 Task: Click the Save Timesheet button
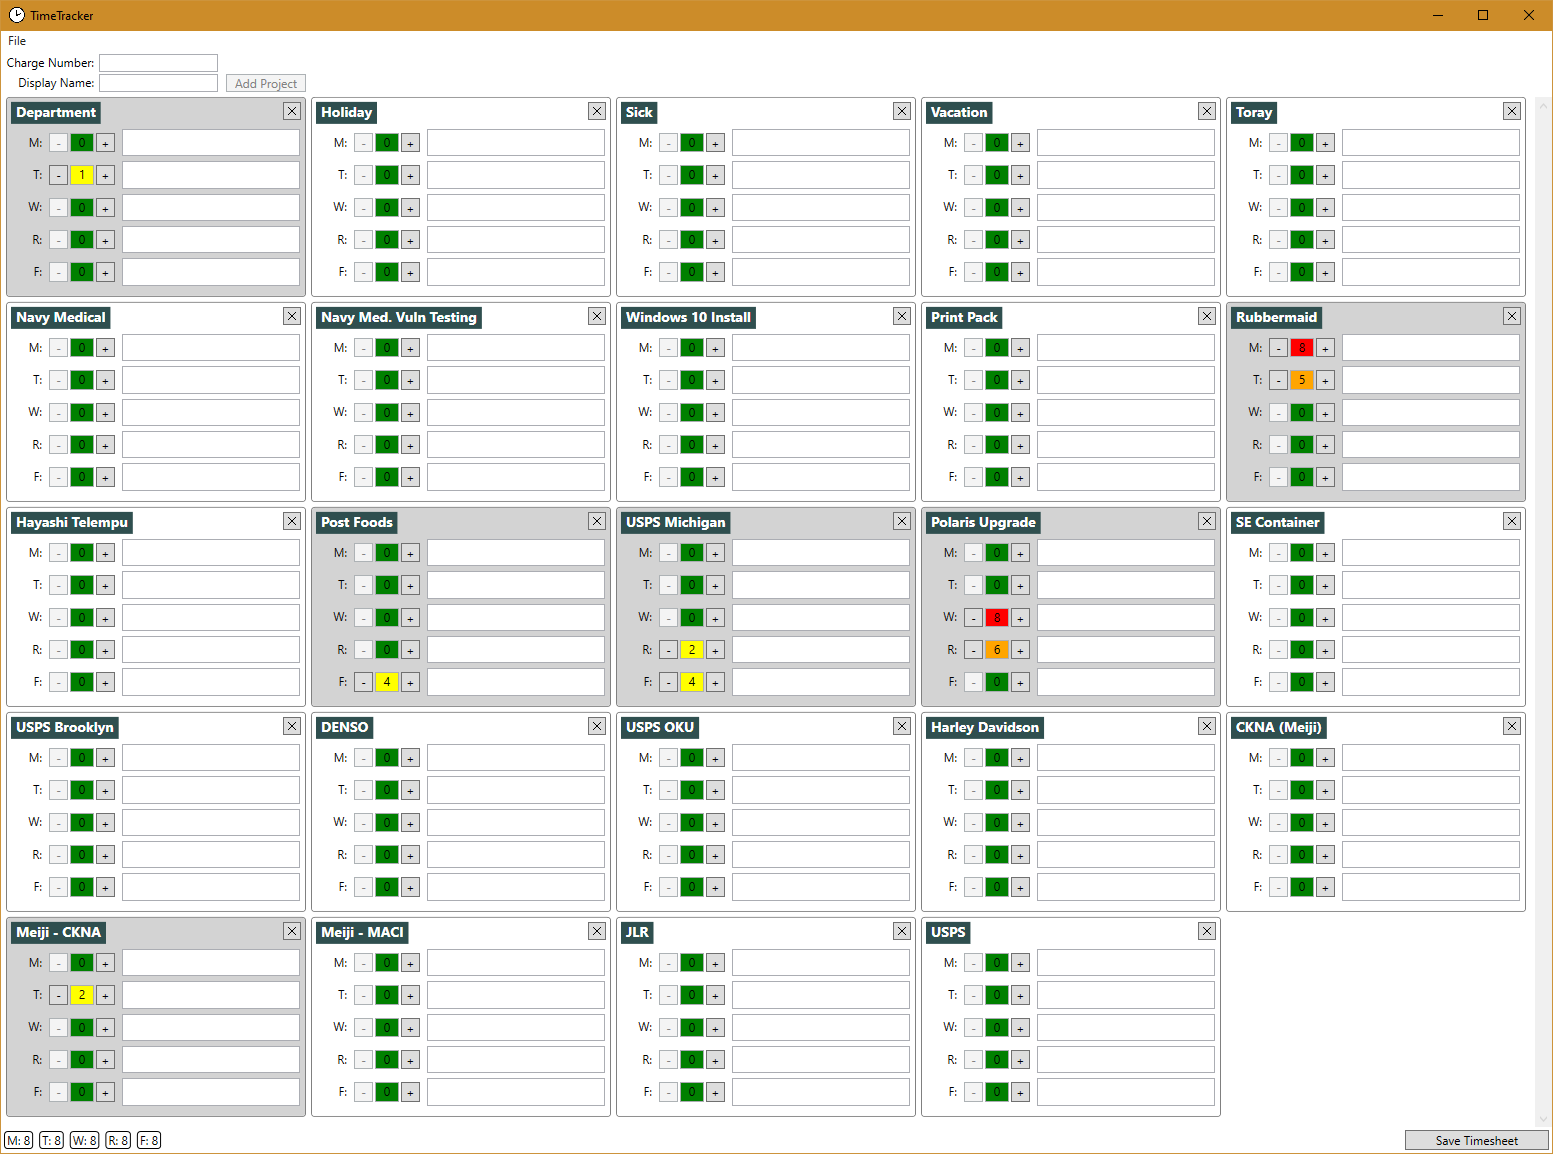click(x=1476, y=1140)
